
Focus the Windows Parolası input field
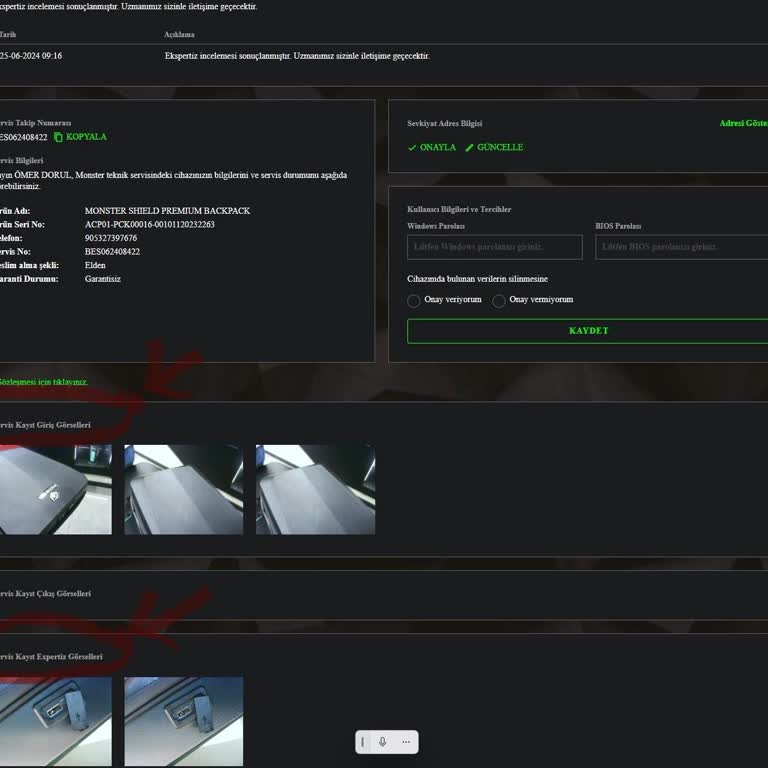495,247
